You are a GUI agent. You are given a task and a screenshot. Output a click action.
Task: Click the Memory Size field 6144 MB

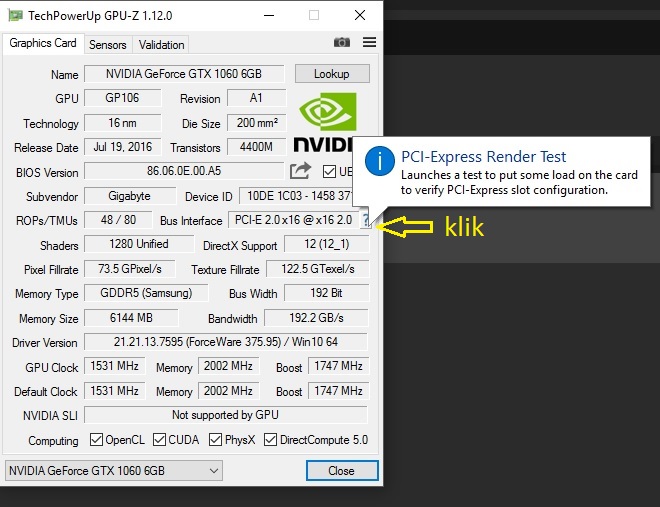click(x=131, y=318)
